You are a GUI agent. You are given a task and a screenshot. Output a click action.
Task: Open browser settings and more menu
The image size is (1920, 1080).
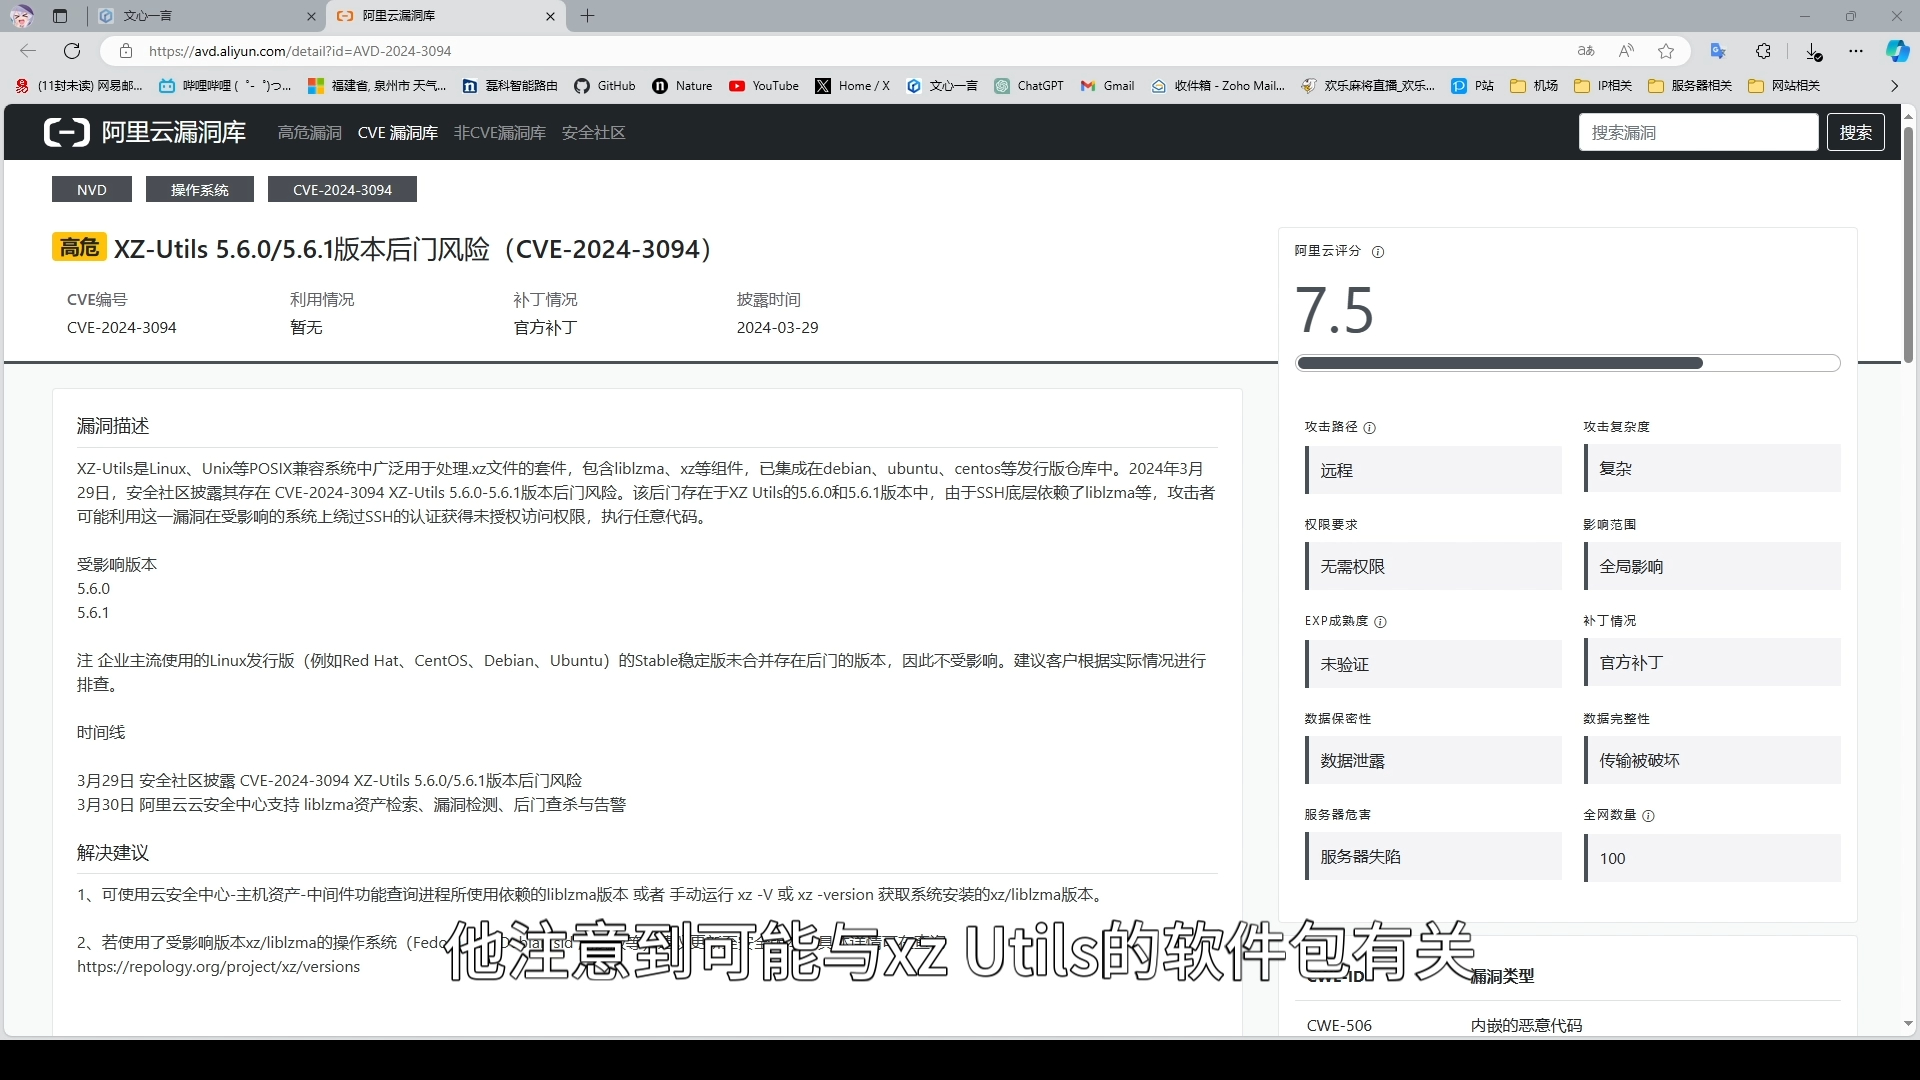[x=1856, y=51]
